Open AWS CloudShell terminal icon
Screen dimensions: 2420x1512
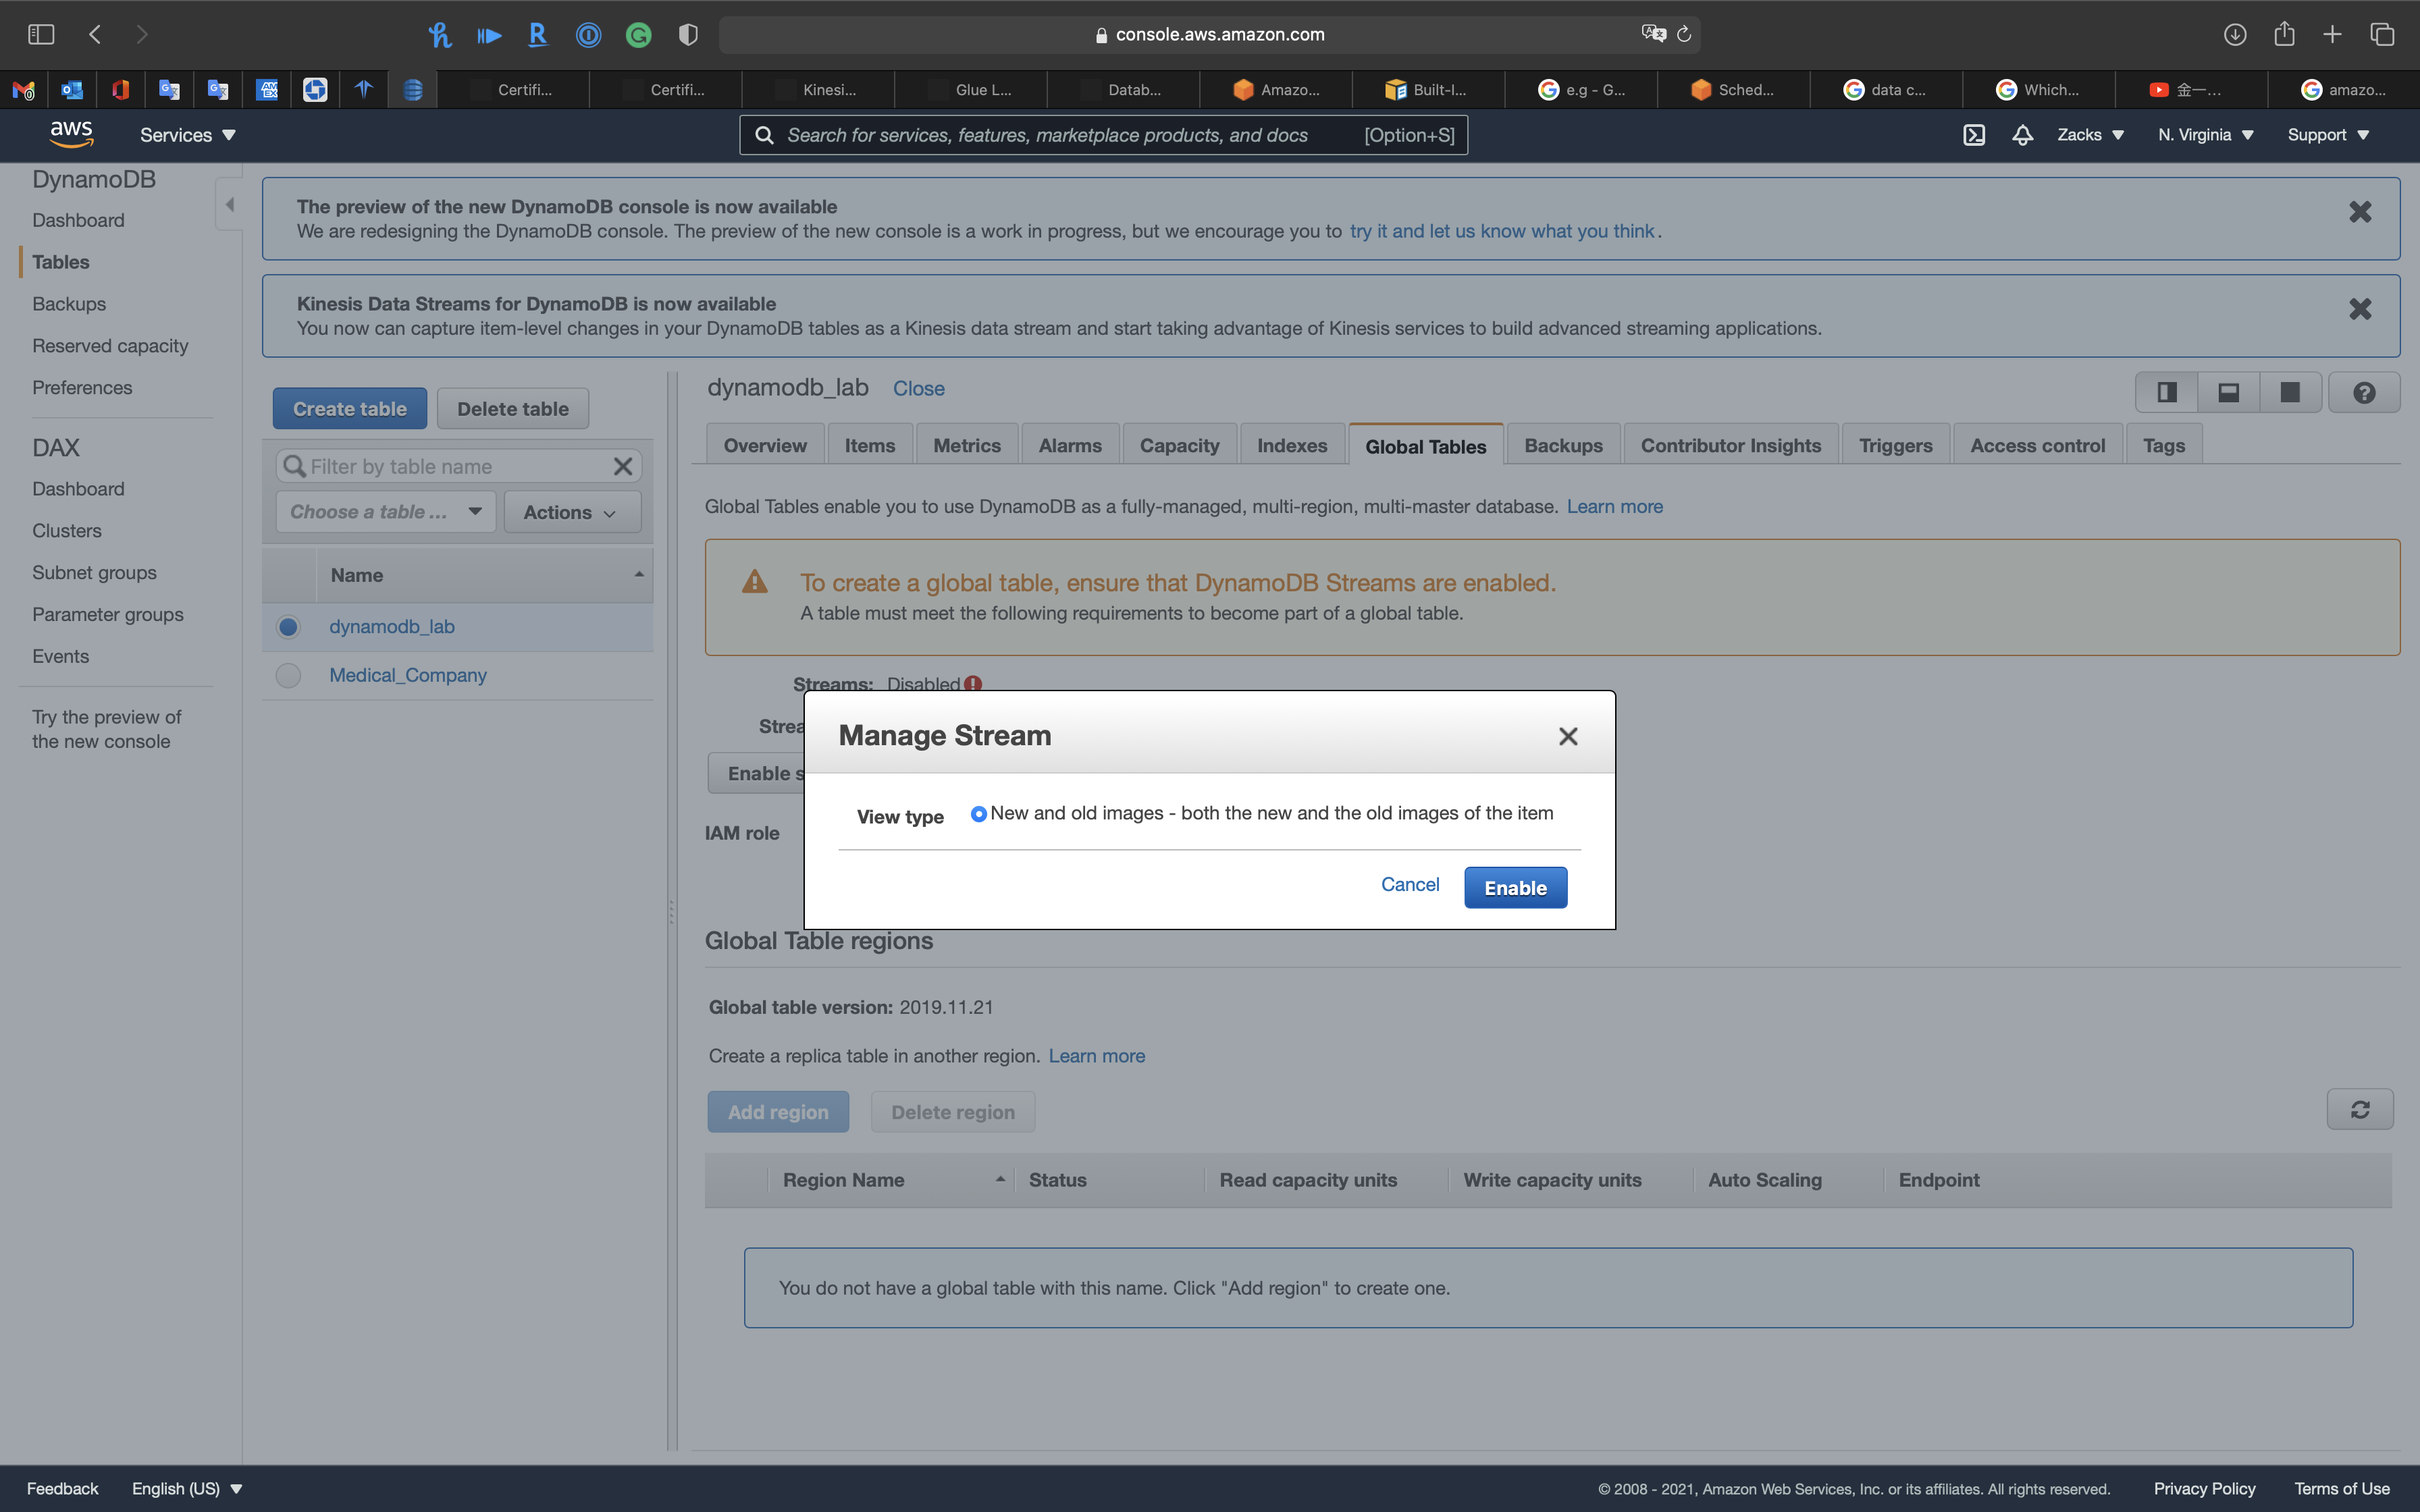pyautogui.click(x=1973, y=135)
